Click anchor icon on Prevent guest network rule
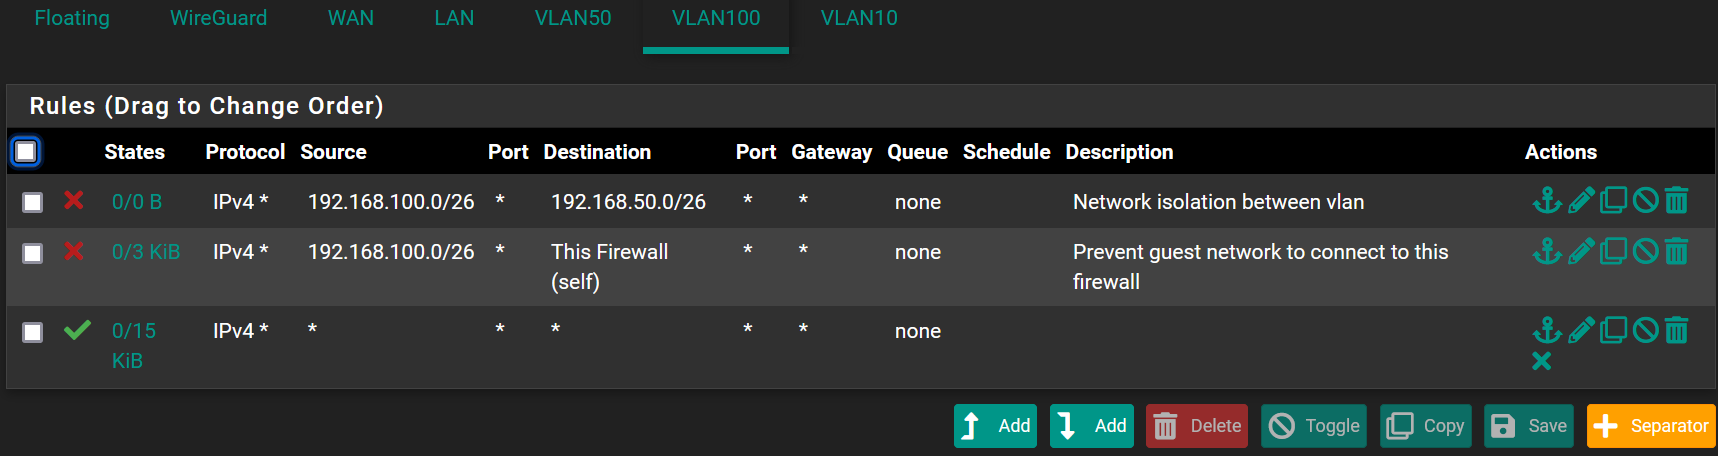This screenshot has width=1718, height=456. click(x=1547, y=251)
